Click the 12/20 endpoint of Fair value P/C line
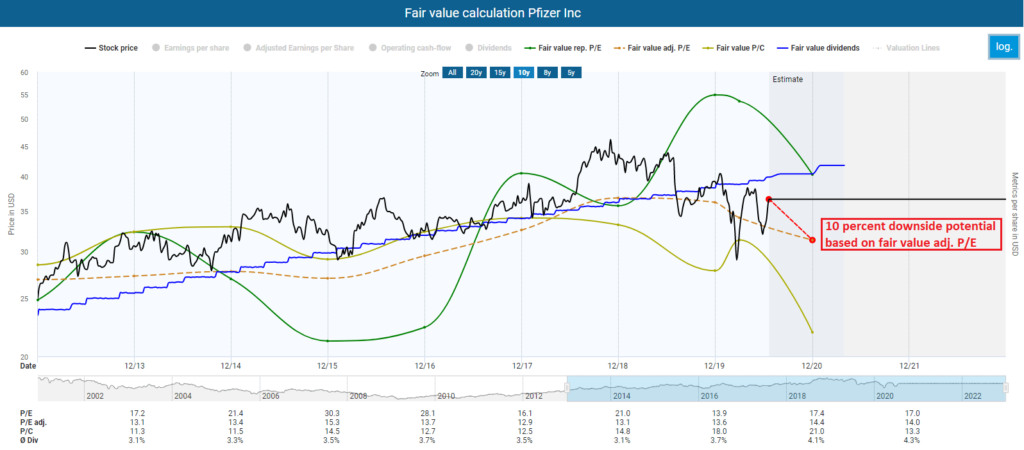This screenshot has width=1024, height=450. [812, 332]
